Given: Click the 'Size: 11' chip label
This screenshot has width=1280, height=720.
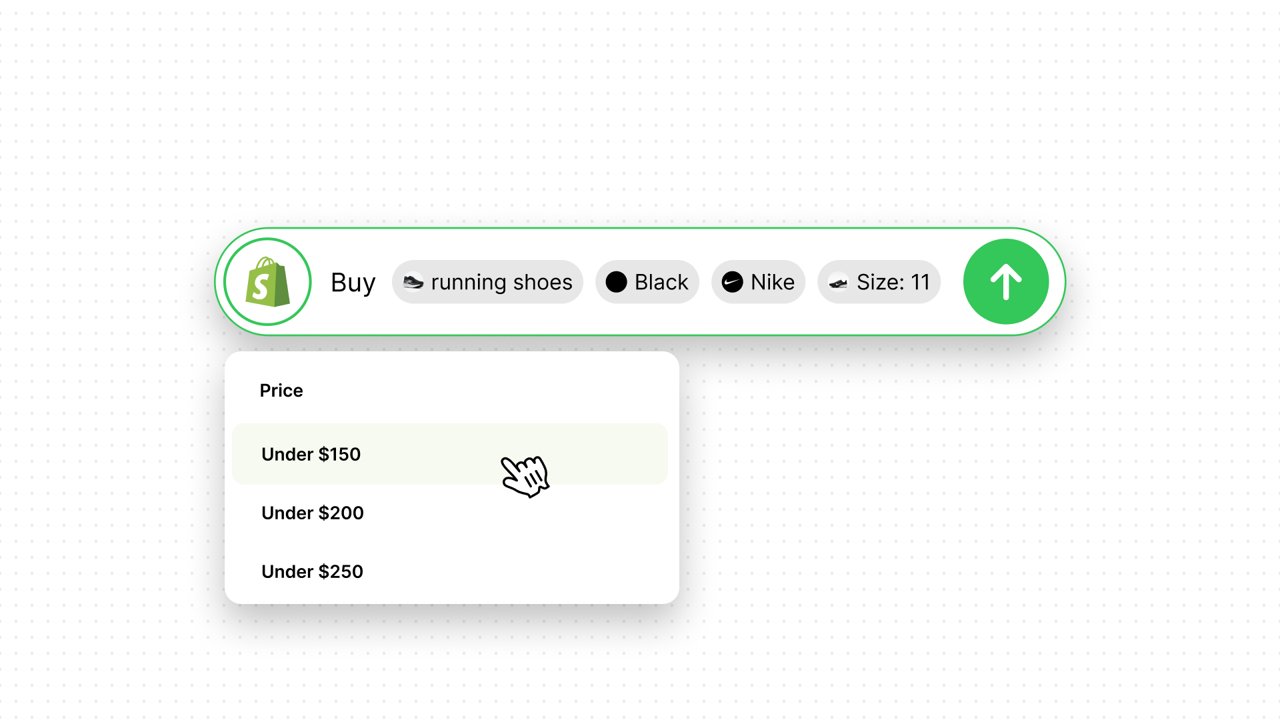Looking at the screenshot, I should 893,282.
